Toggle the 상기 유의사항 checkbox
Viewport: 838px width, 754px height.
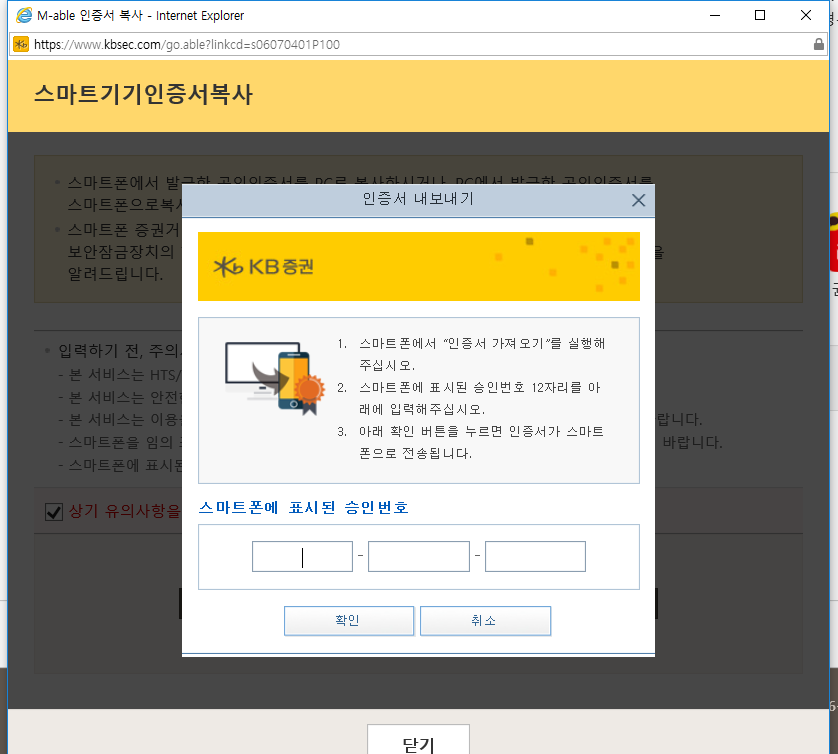point(54,512)
